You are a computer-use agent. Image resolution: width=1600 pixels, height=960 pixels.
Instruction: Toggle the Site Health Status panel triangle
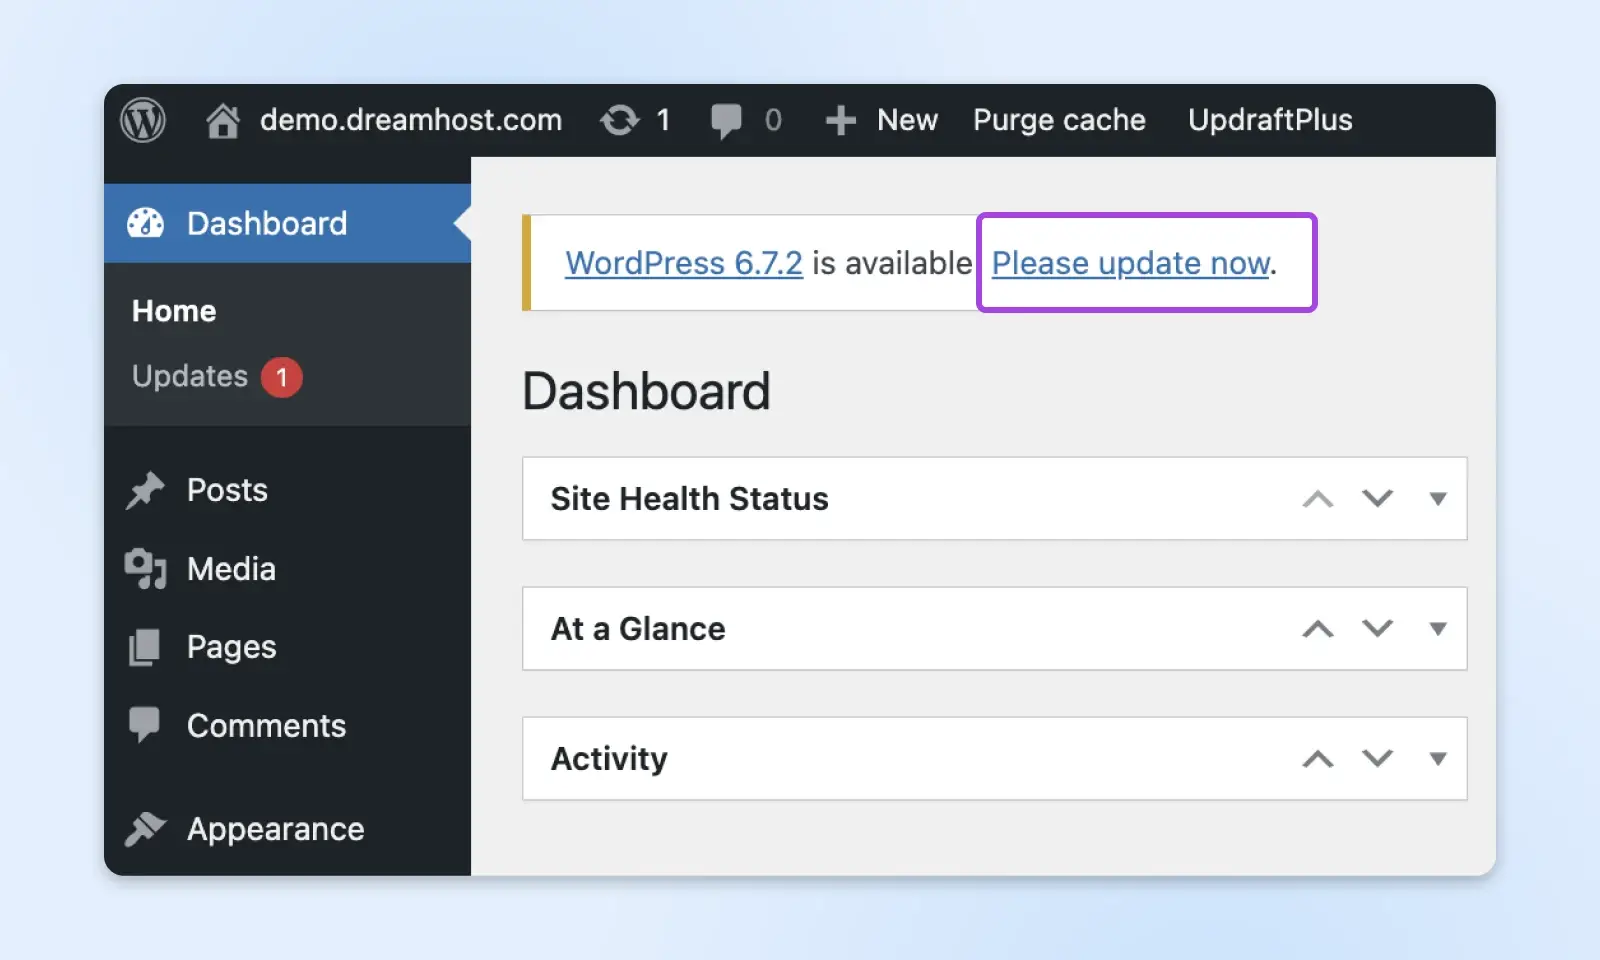coord(1438,499)
